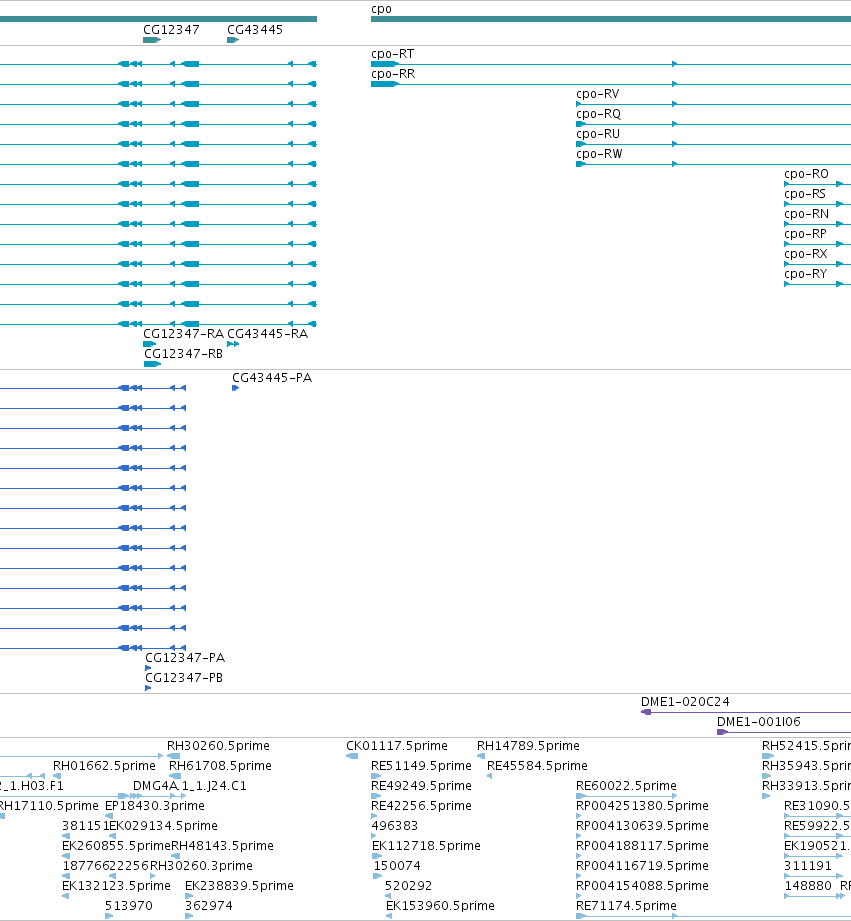Image resolution: width=851 pixels, height=921 pixels.
Task: Select the RE51149.5prime EST
Action: coord(421,766)
